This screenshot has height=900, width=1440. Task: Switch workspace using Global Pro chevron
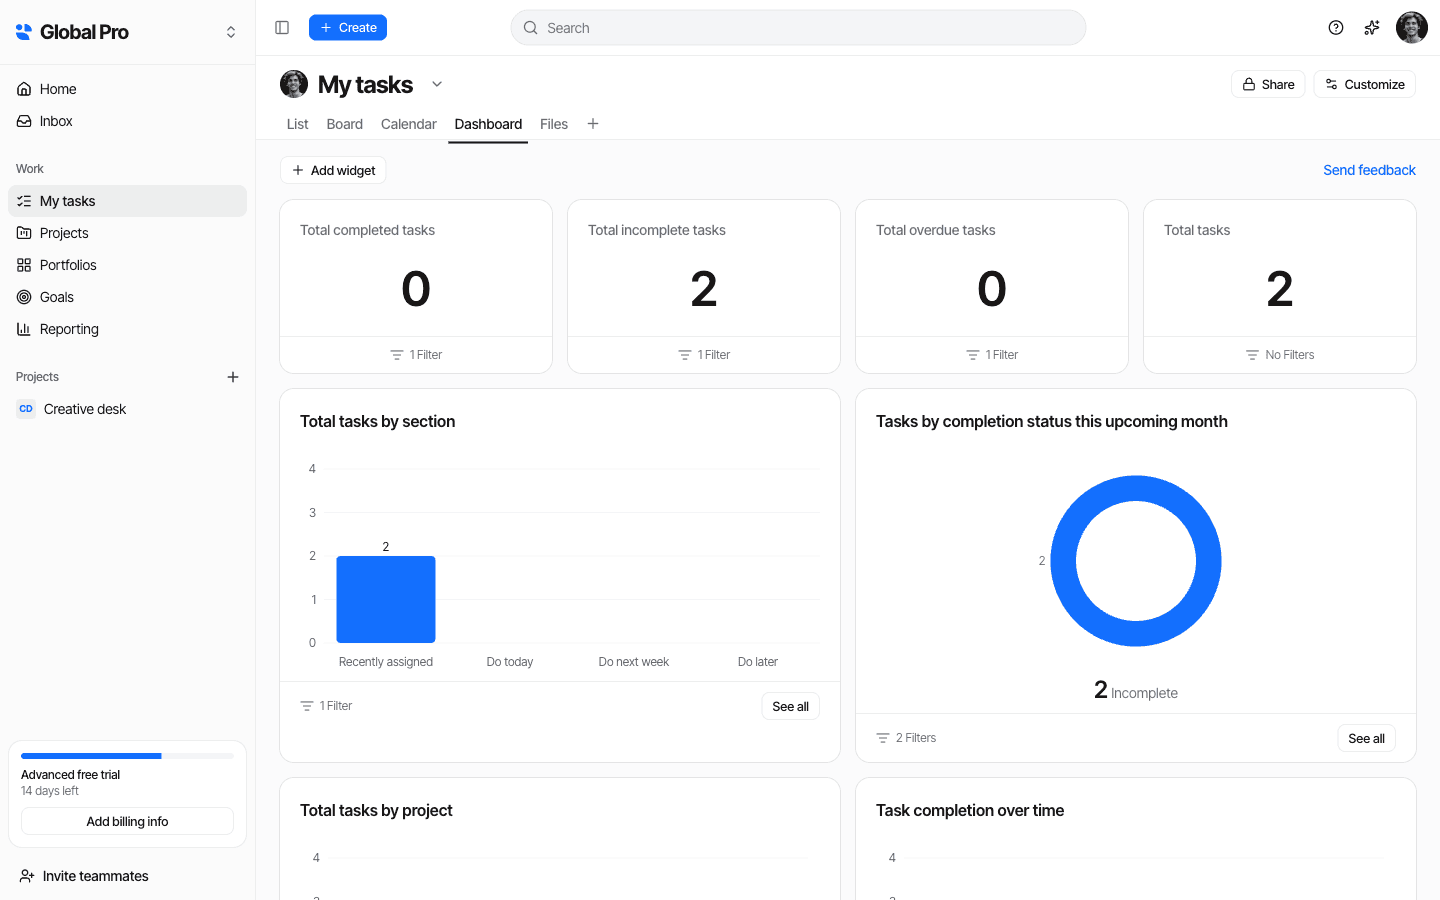[x=231, y=32]
